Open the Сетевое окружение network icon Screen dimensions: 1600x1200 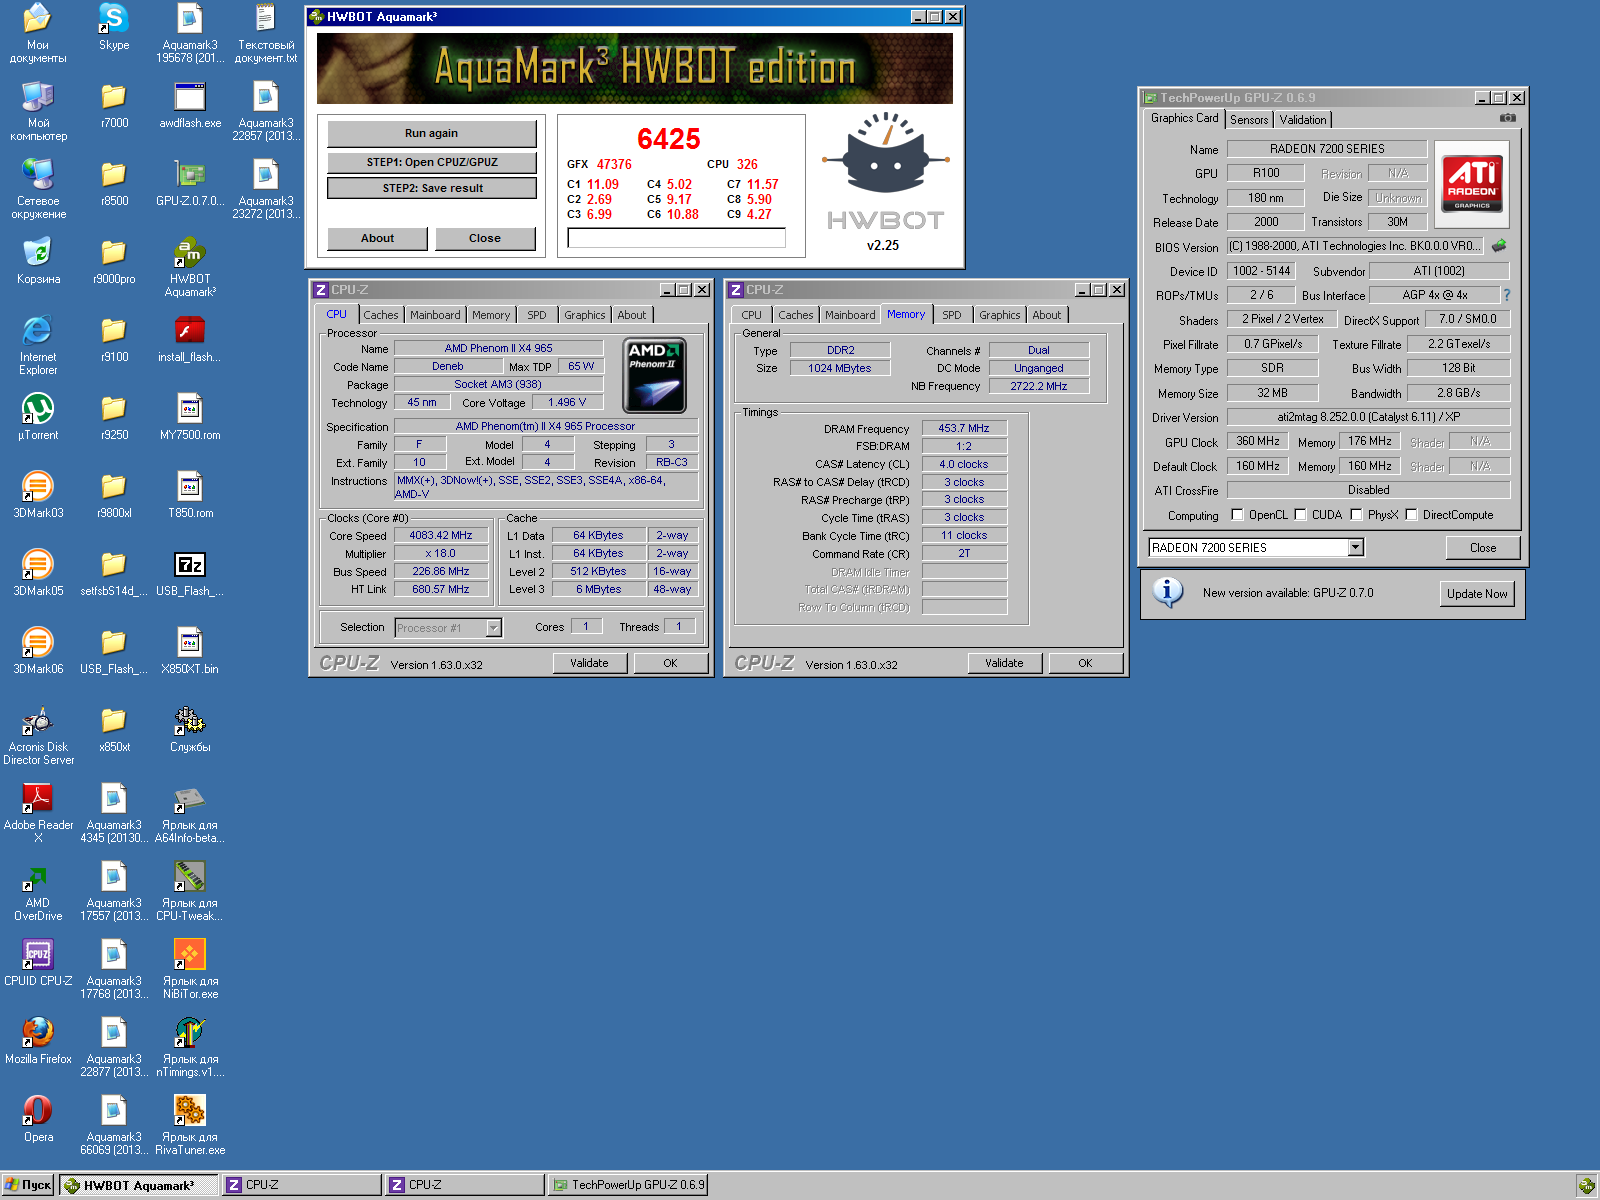pos(38,174)
